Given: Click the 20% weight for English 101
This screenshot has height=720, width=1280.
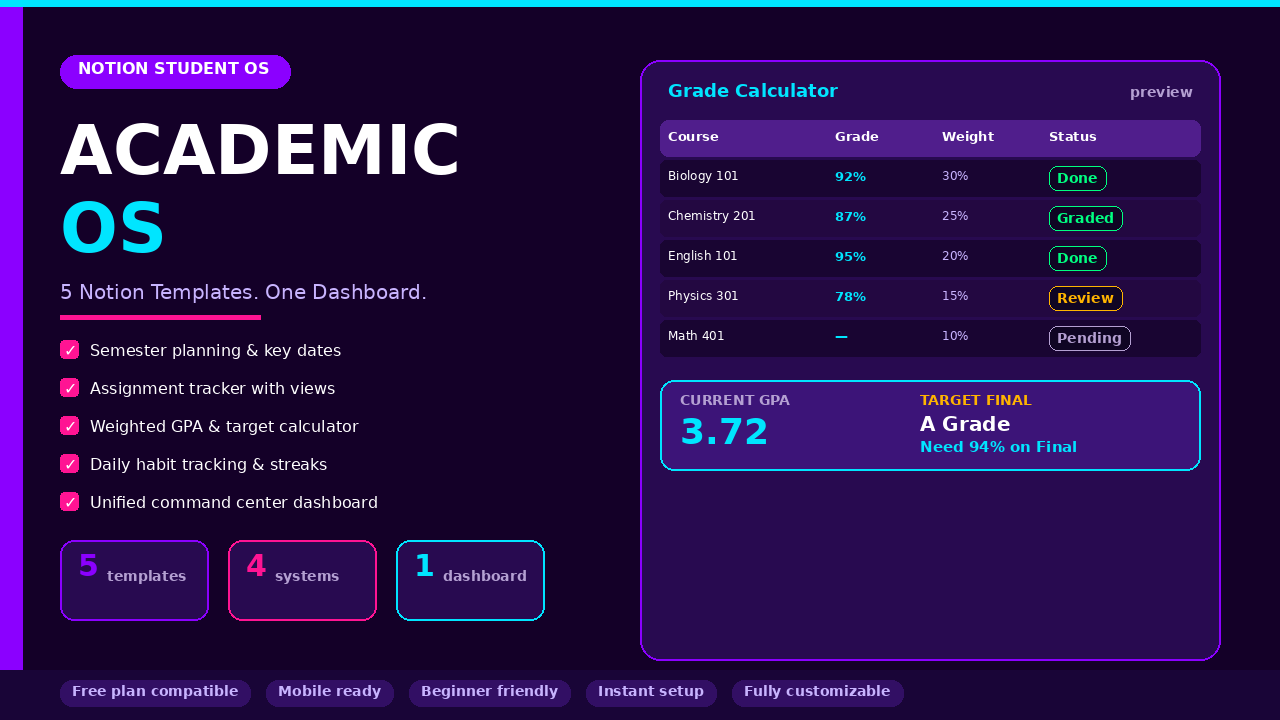Looking at the screenshot, I should pyautogui.click(x=955, y=256).
